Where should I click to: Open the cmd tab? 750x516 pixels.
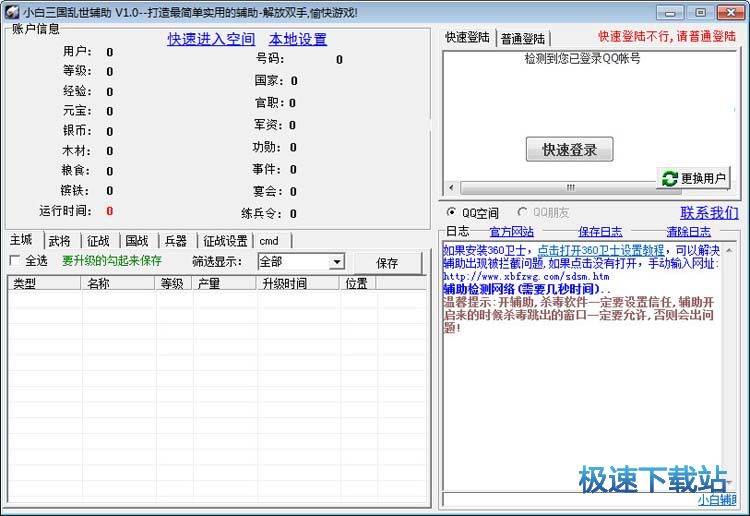click(x=269, y=241)
